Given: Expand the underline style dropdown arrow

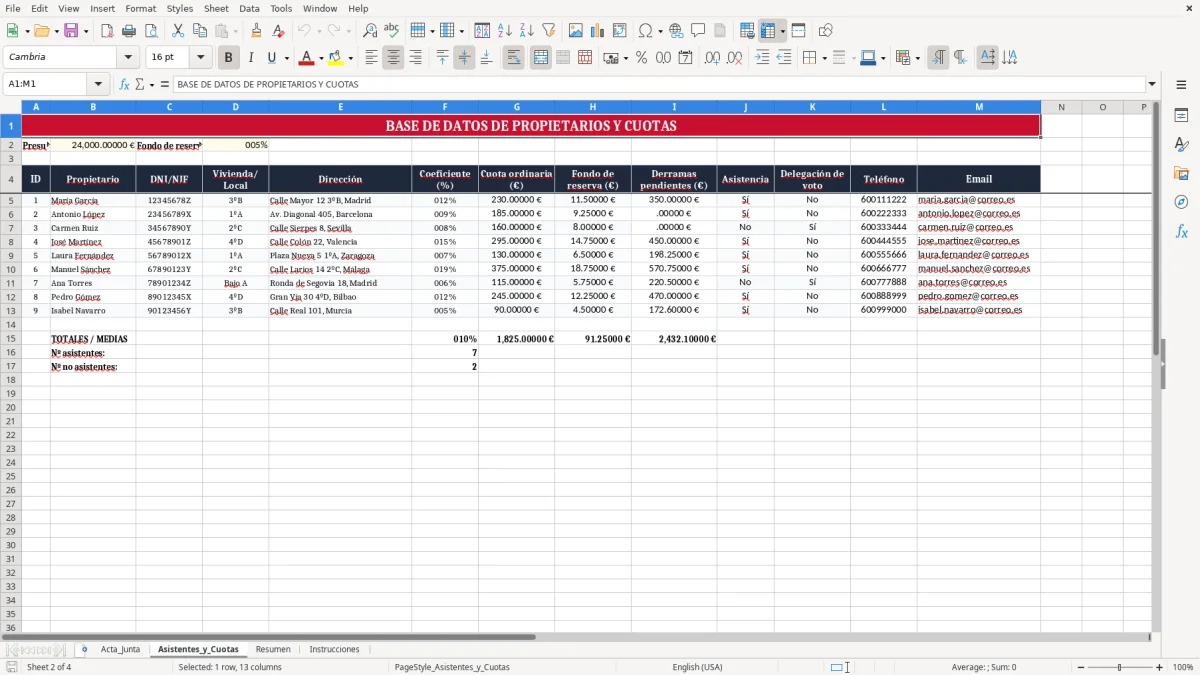Looking at the screenshot, I should (286, 58).
